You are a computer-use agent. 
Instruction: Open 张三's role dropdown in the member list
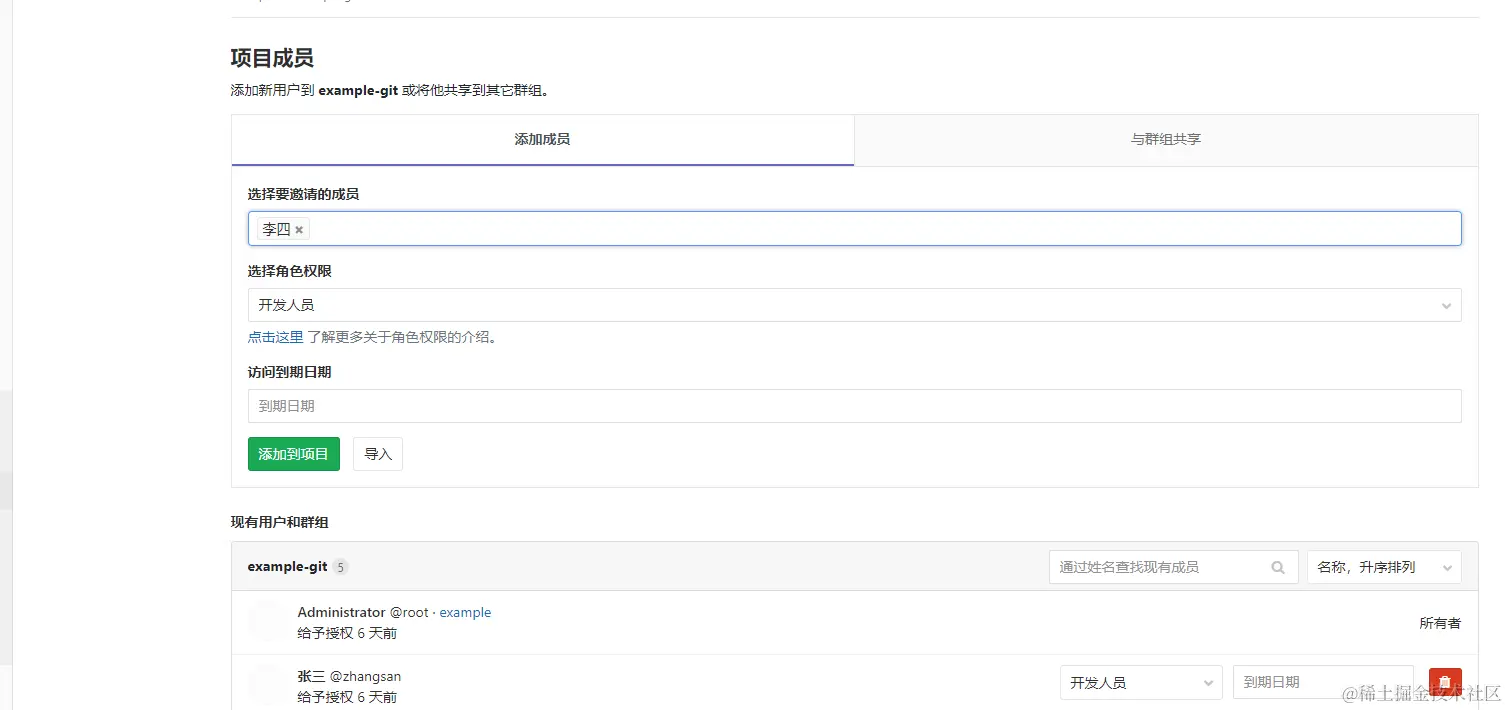coord(1141,682)
